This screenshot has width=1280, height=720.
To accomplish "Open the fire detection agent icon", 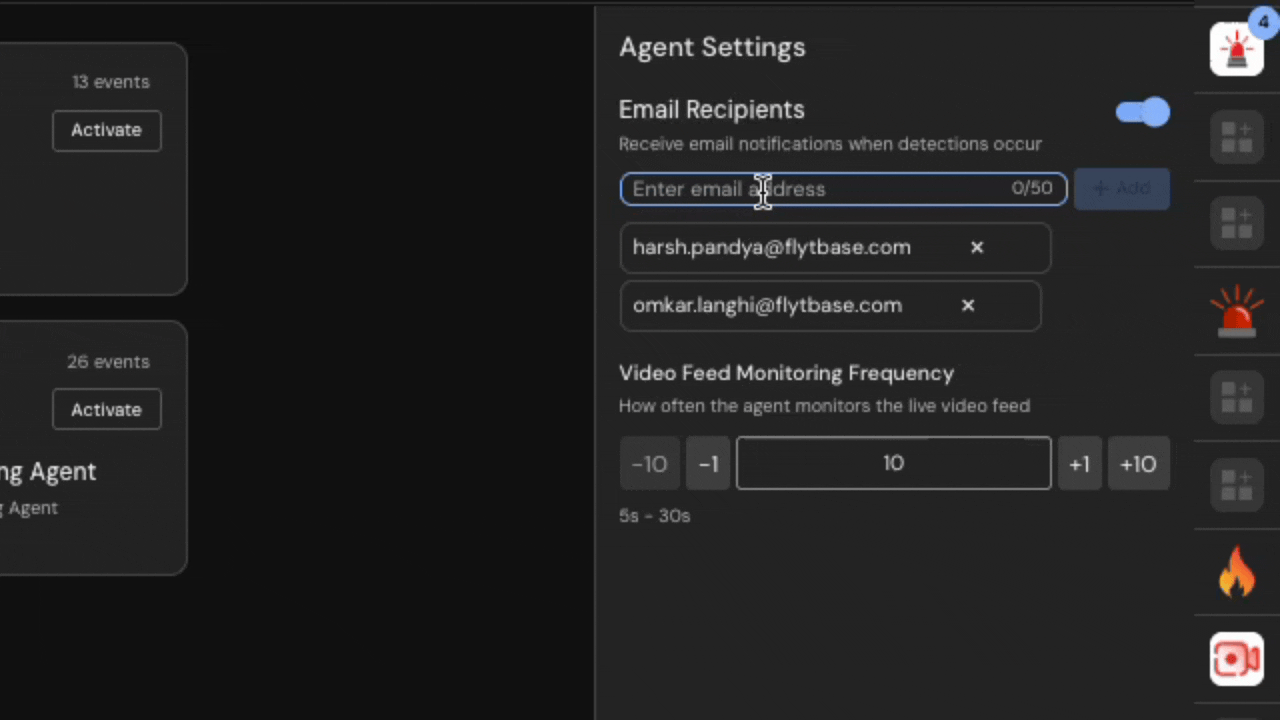I will (x=1237, y=572).
